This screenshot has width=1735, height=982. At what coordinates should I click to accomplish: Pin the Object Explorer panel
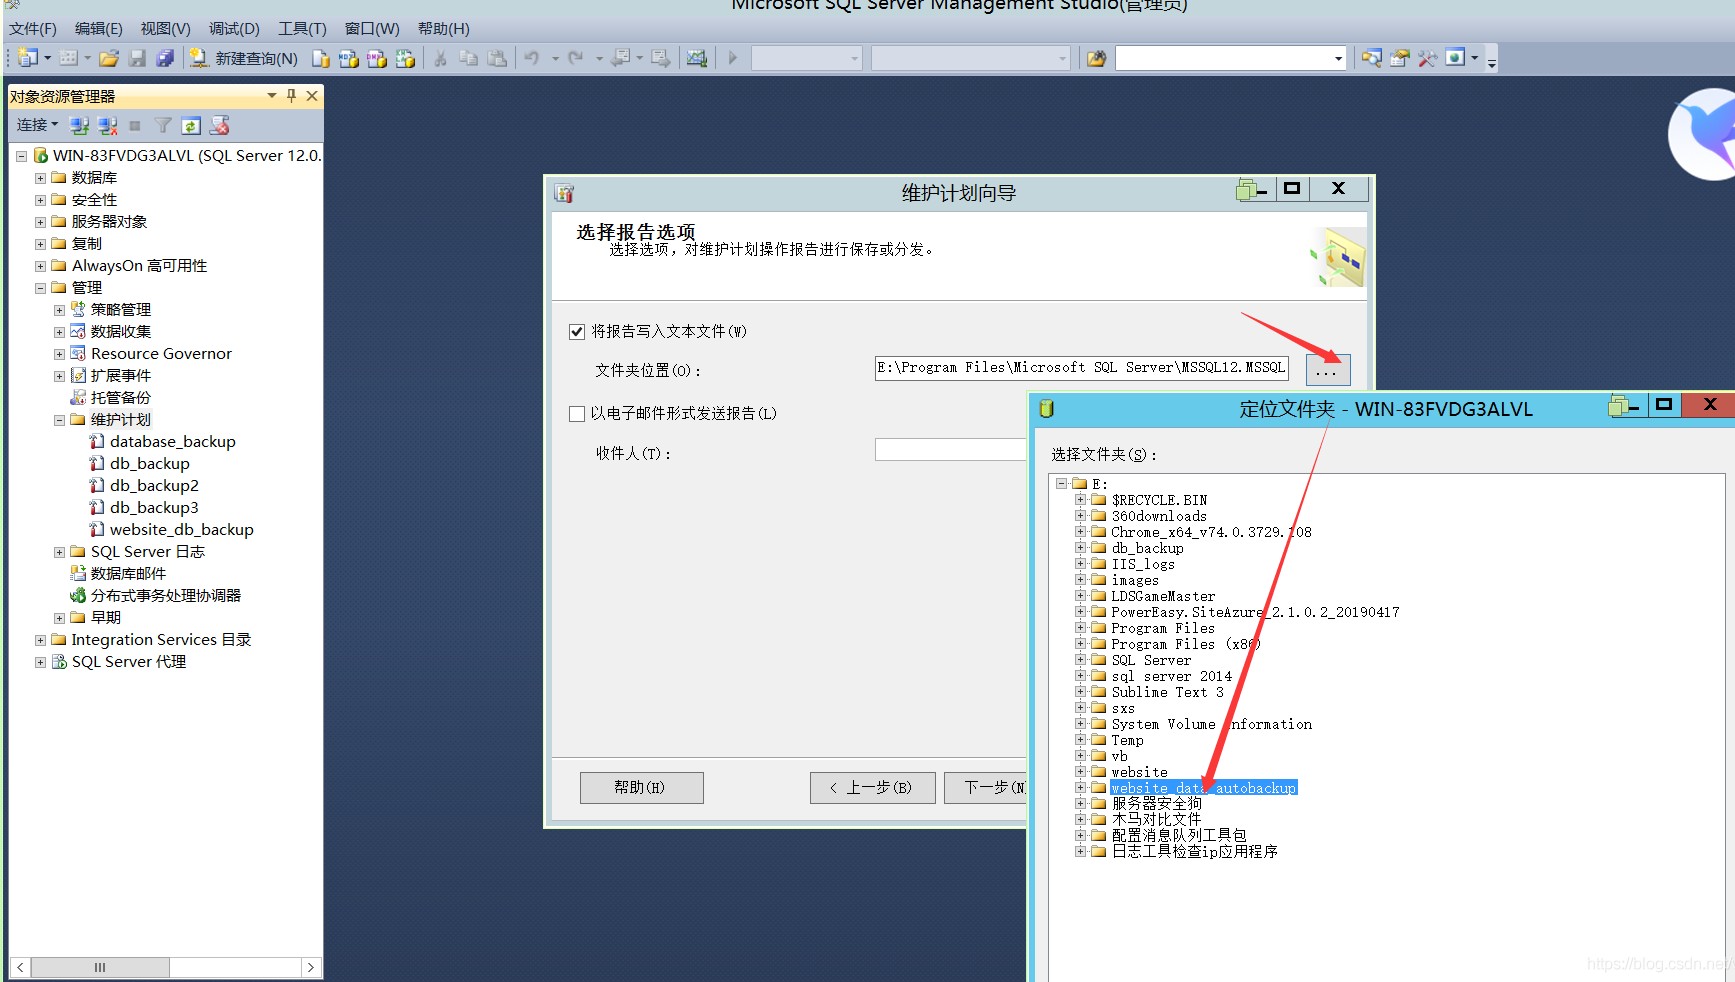(290, 95)
